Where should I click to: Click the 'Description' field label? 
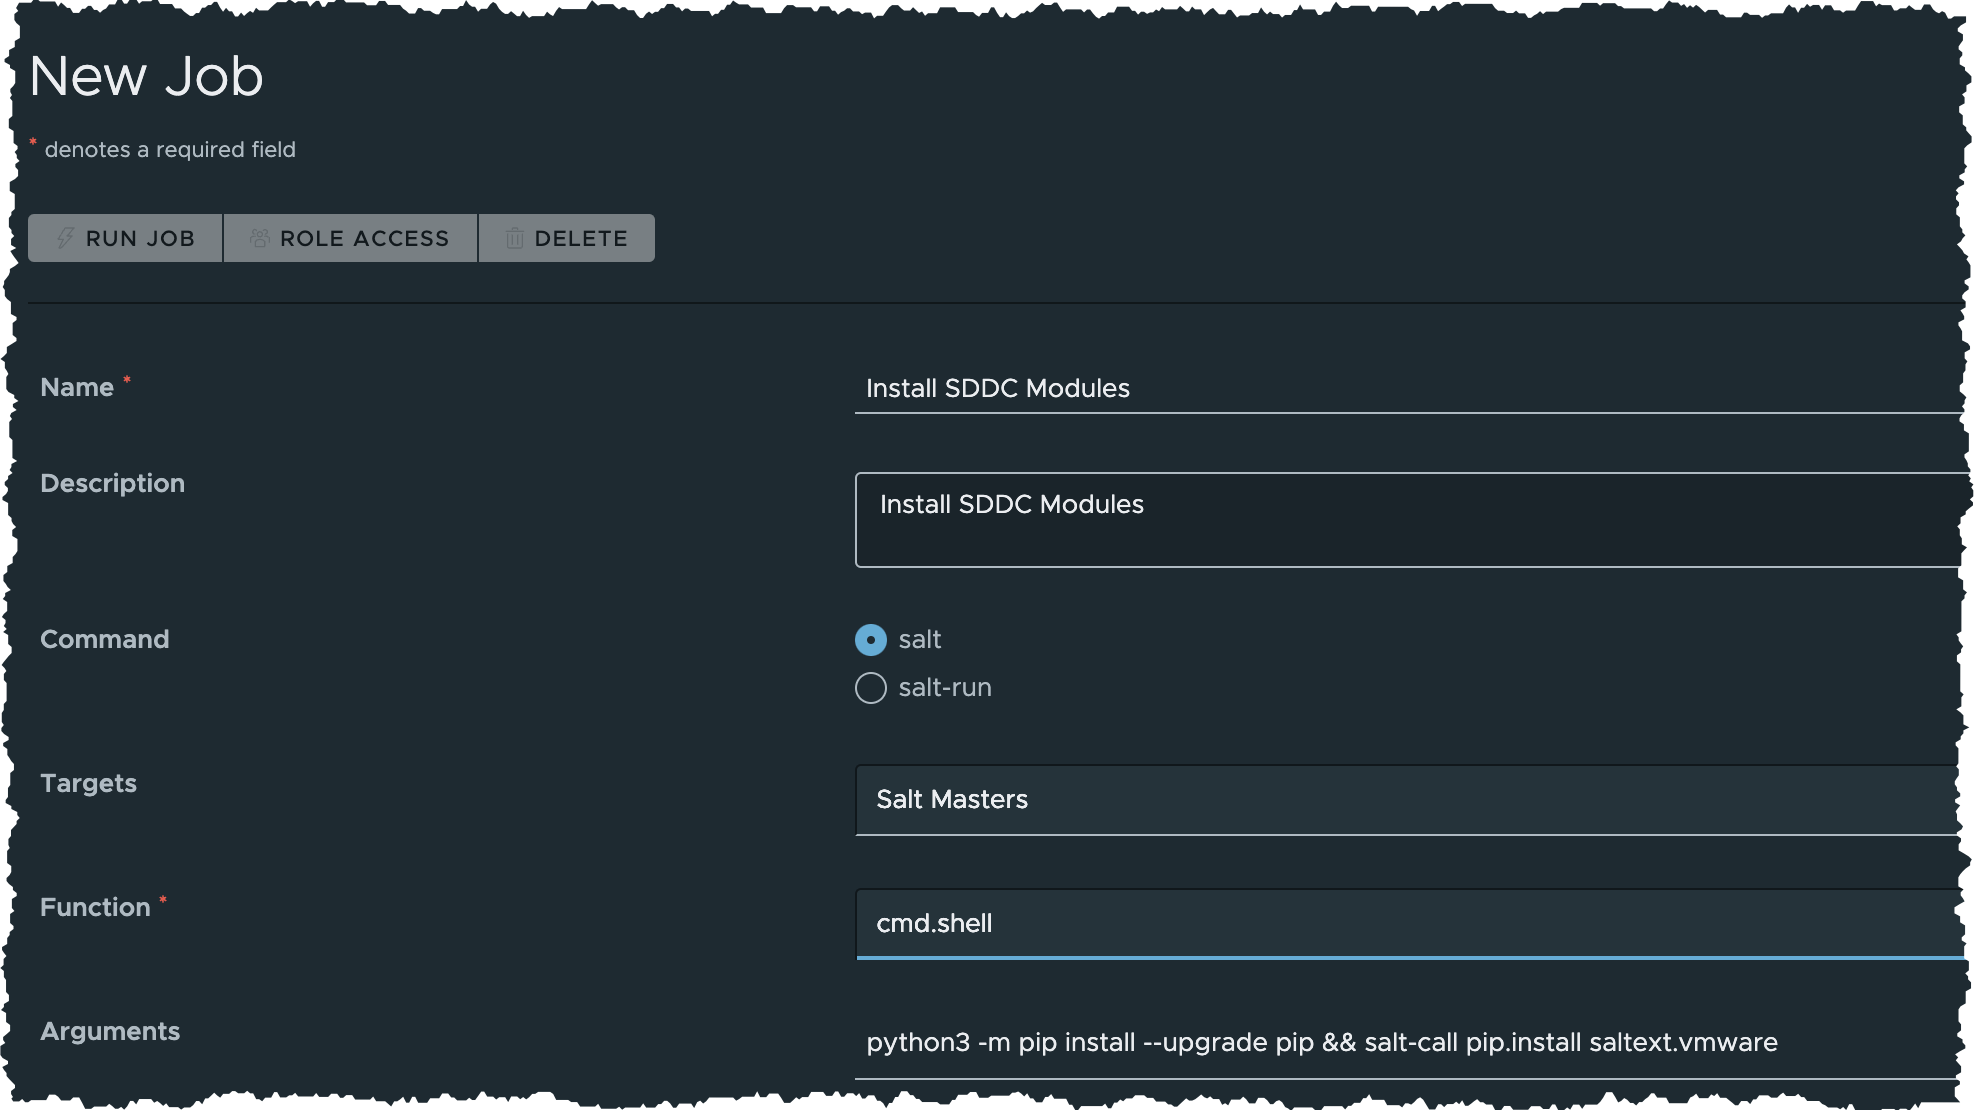point(112,483)
